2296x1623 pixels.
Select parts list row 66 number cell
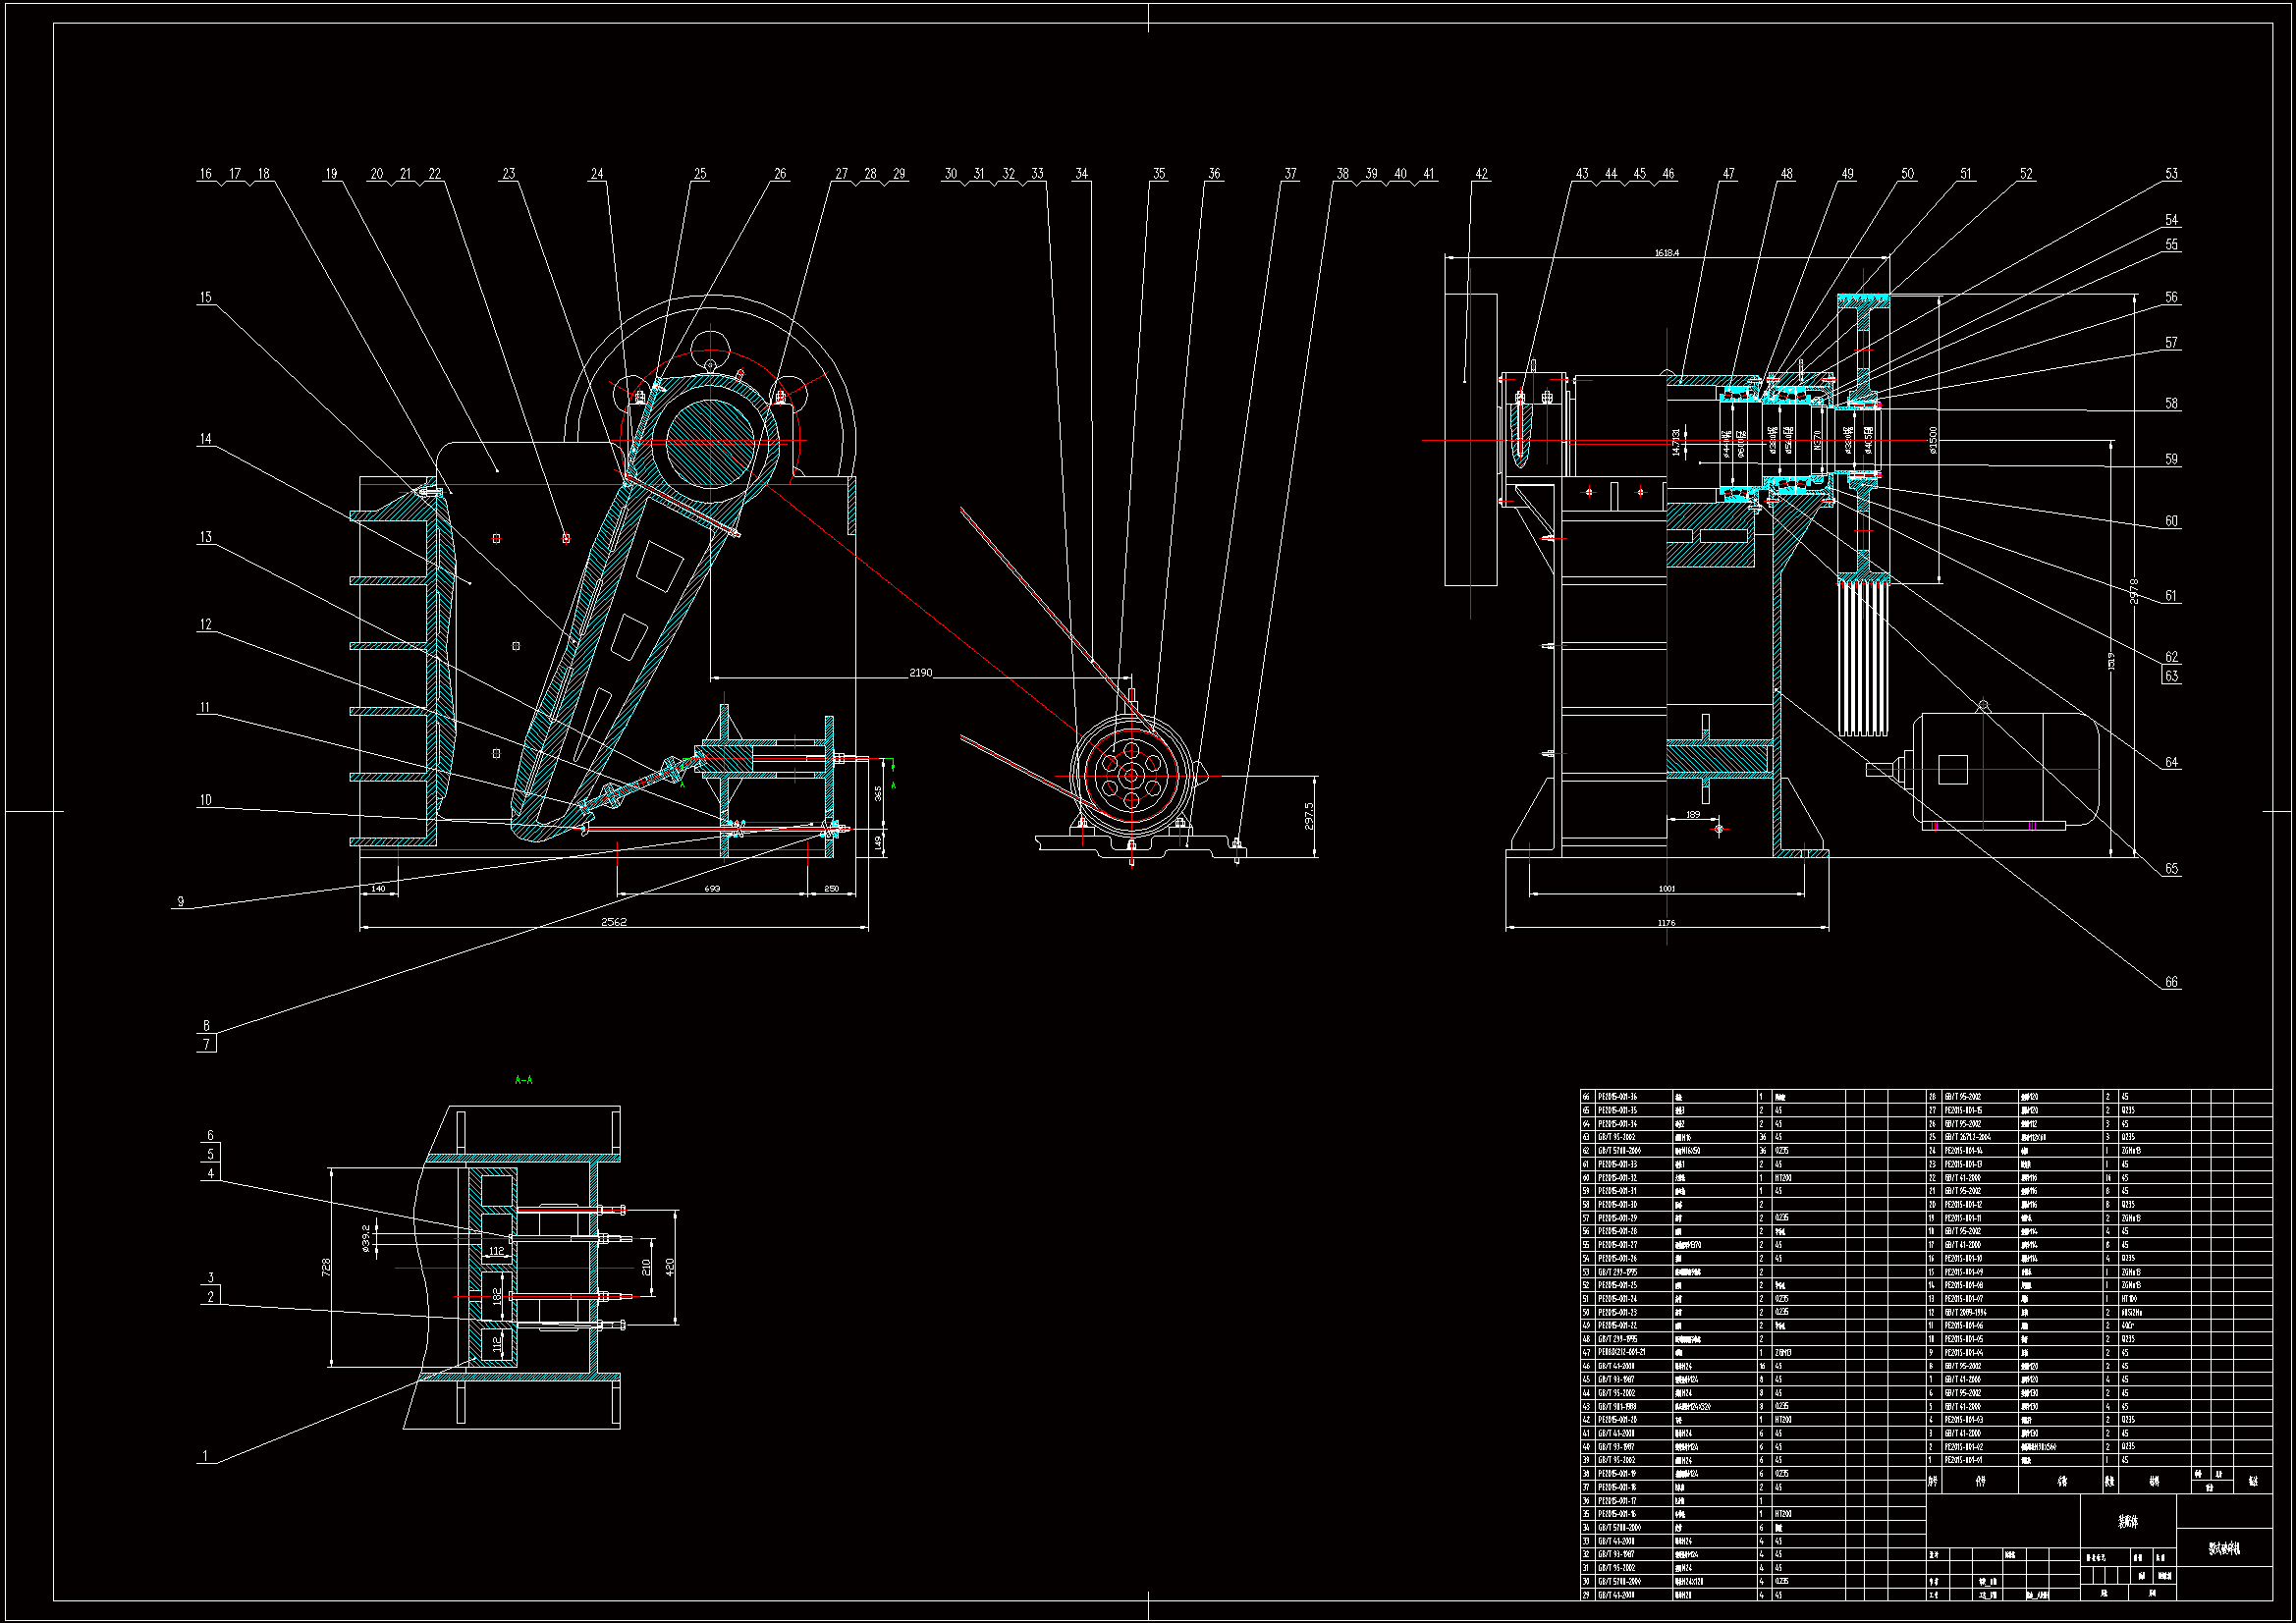(x=1586, y=1097)
